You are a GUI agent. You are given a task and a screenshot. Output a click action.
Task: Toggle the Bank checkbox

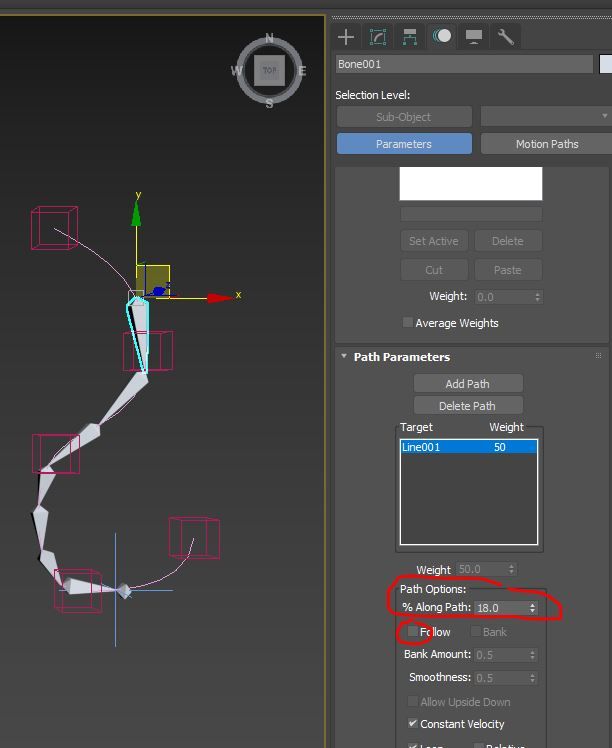(476, 632)
